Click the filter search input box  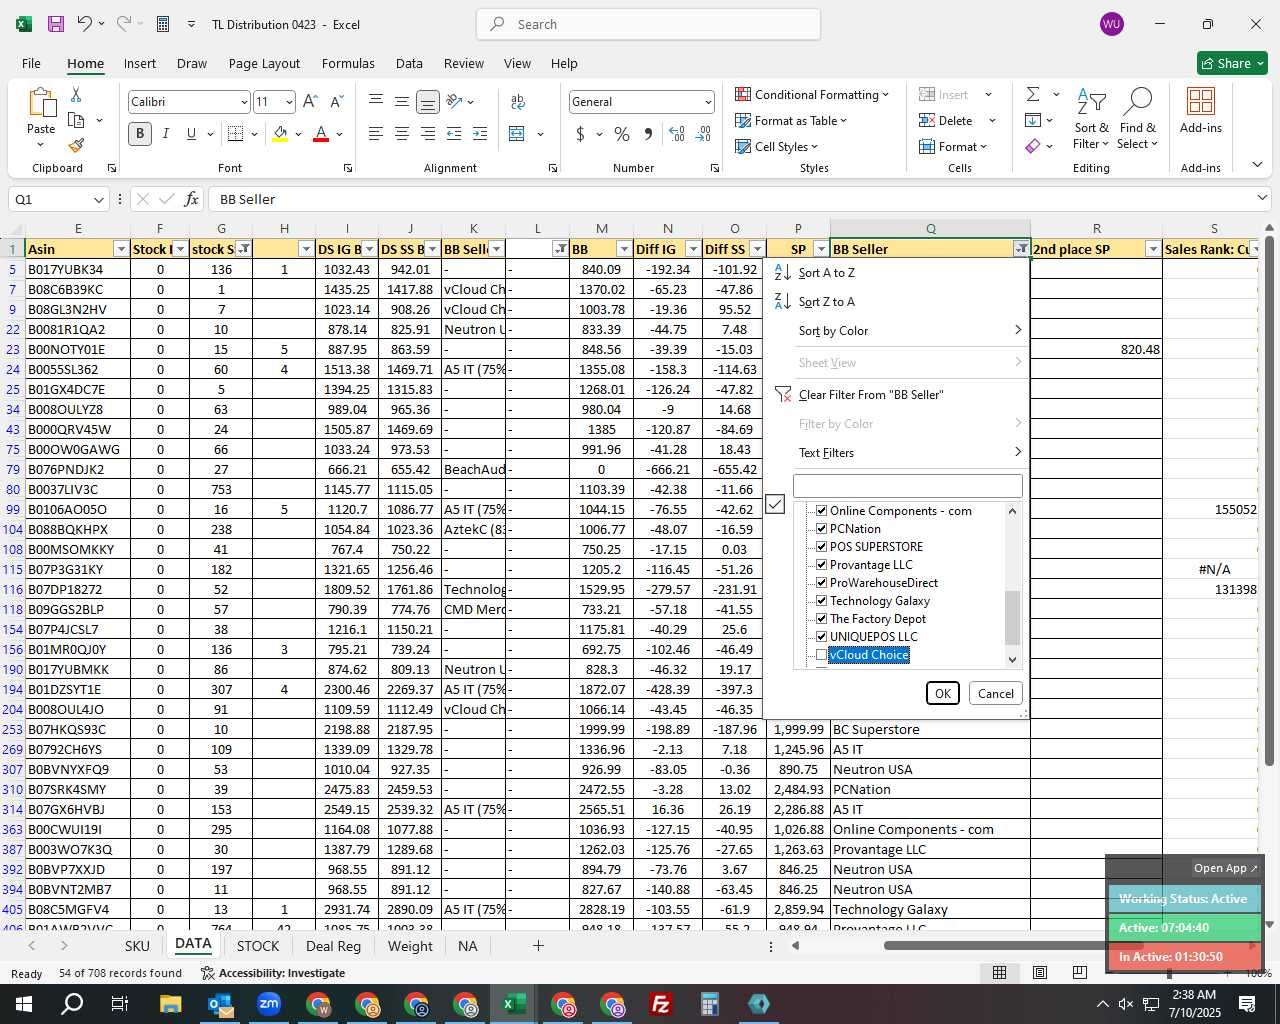[x=908, y=486]
